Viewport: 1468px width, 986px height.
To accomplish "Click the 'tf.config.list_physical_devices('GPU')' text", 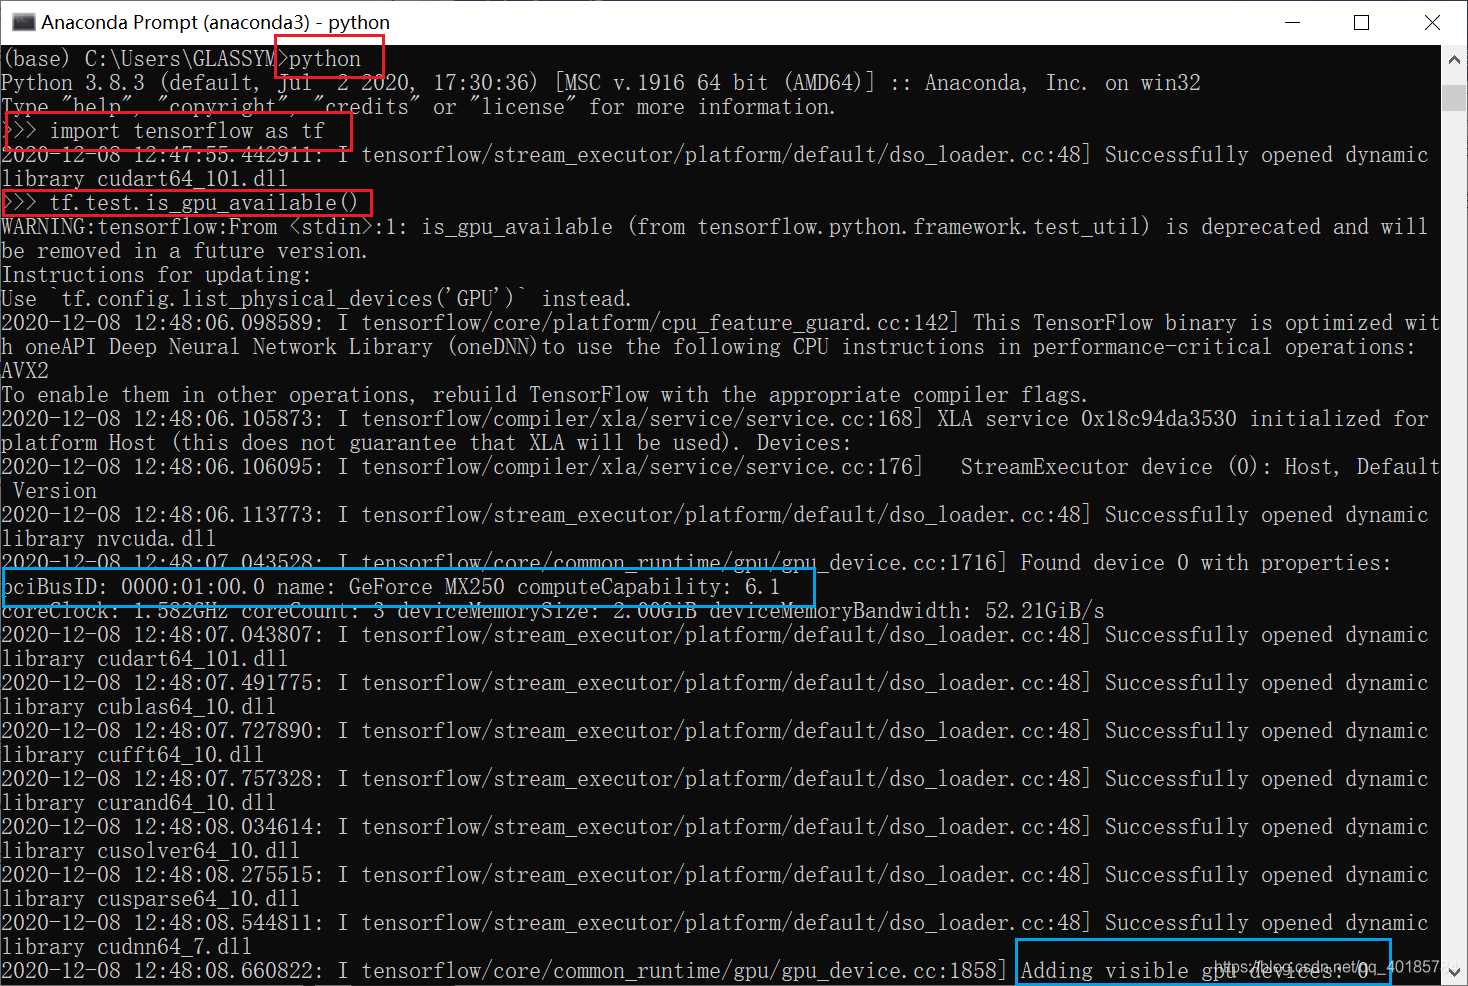I will click(x=293, y=299).
